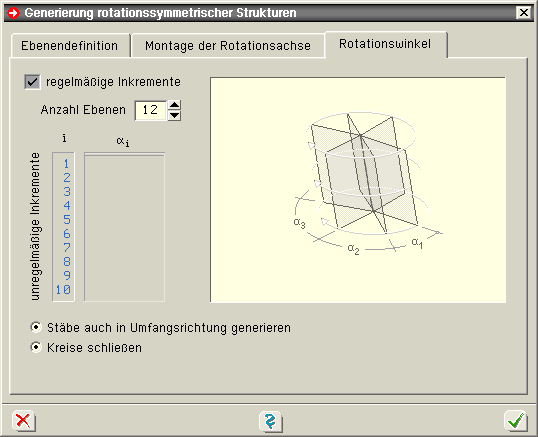Open Montage der Rotationsachse tab
The height and width of the screenshot is (437, 538).
pyautogui.click(x=228, y=46)
